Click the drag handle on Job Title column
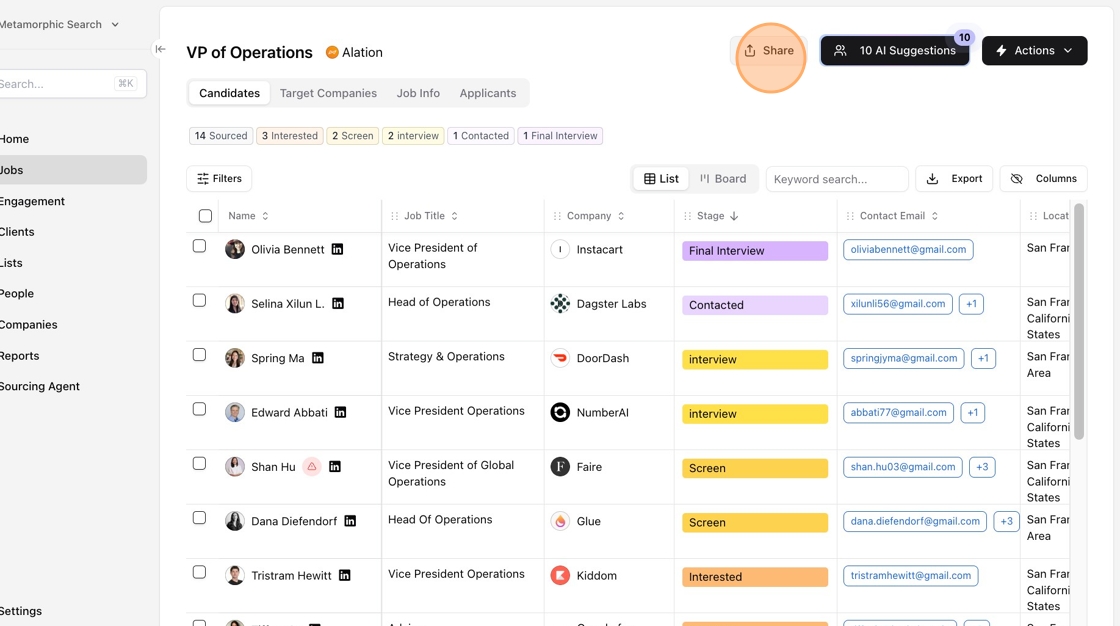Viewport: 1120px width, 626px height. click(x=394, y=216)
